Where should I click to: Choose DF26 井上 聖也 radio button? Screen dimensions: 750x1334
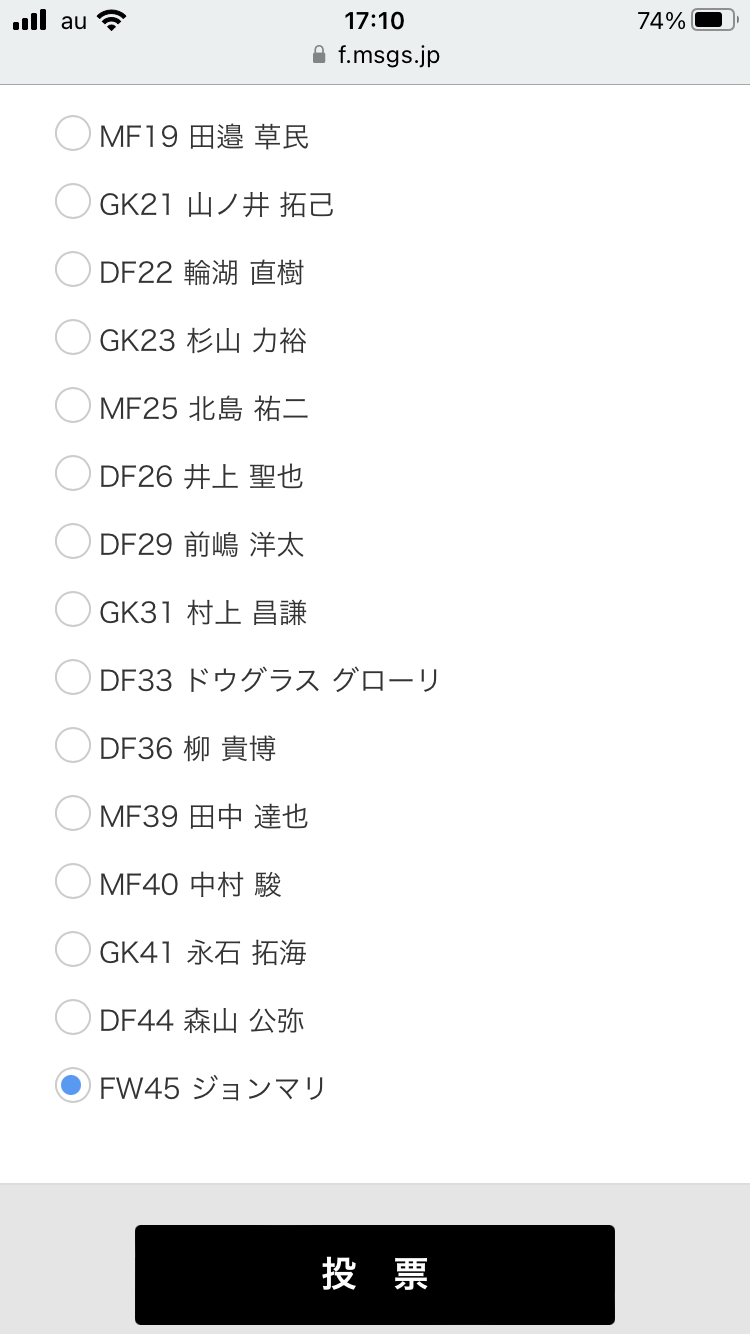[73, 474]
